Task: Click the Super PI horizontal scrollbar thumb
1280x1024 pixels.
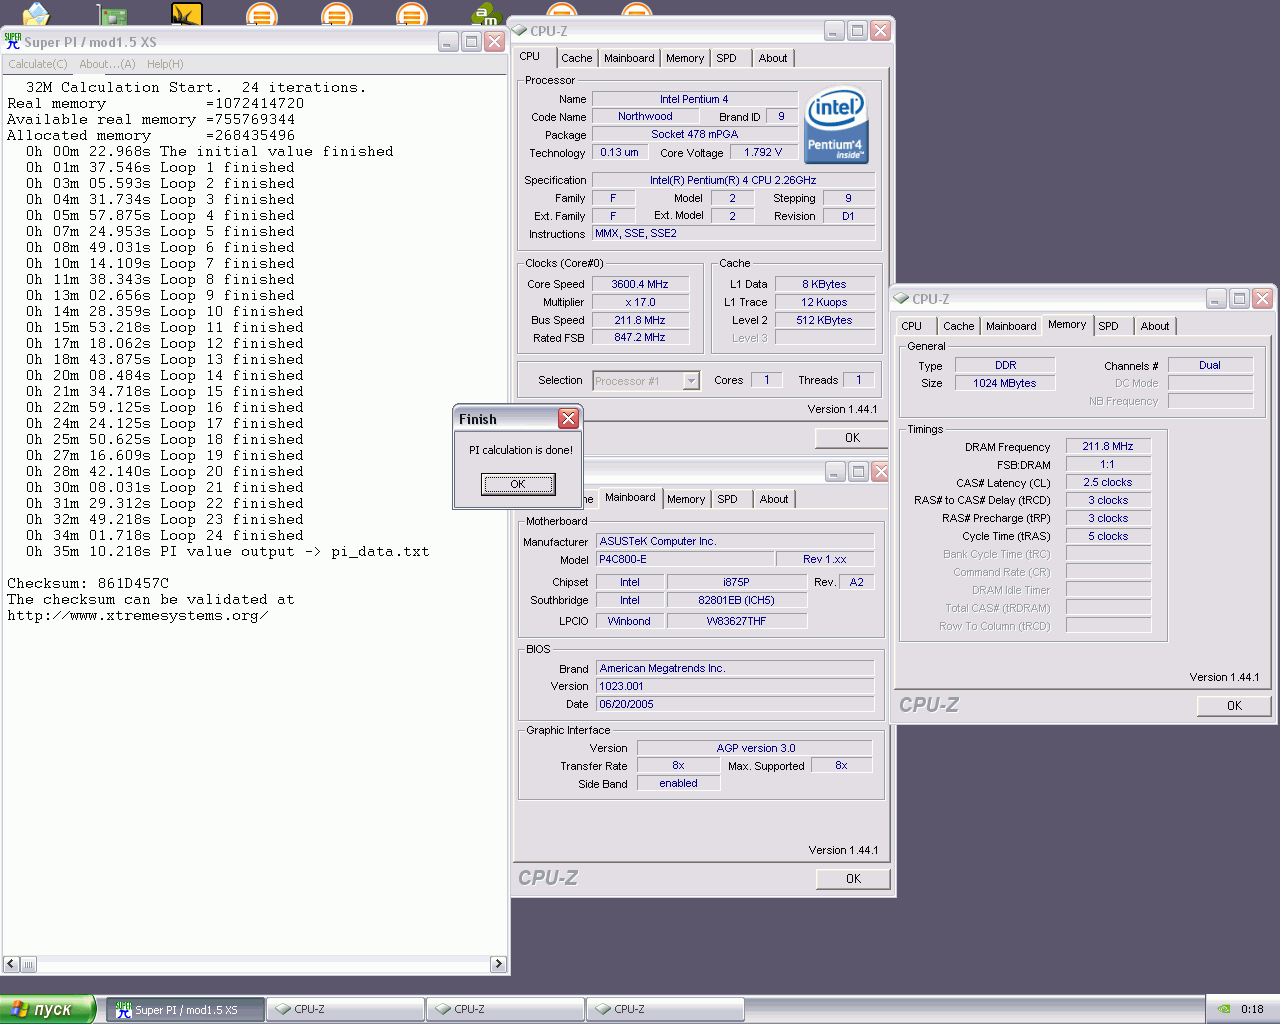Action: [28, 964]
